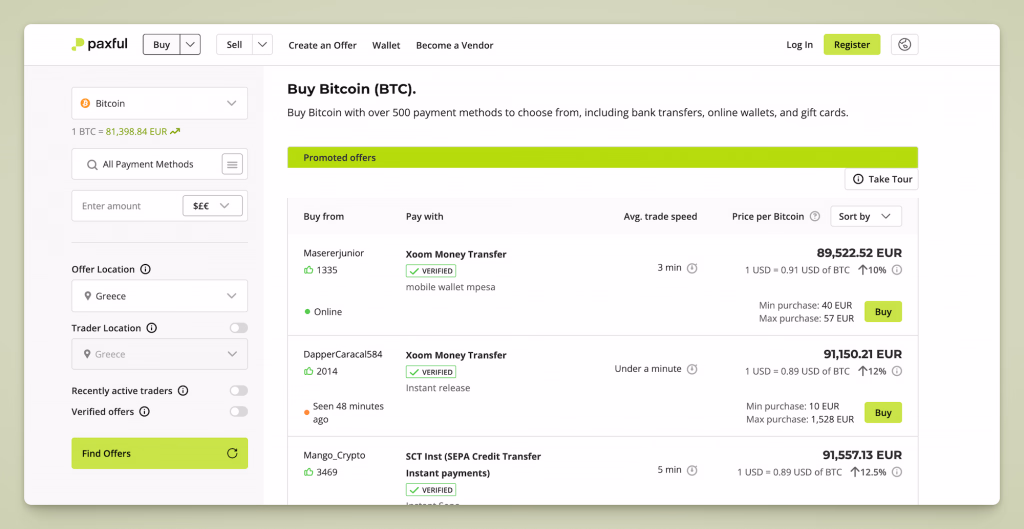Turn on Verified offers toggle
Image resolution: width=1024 pixels, height=529 pixels.
238,412
